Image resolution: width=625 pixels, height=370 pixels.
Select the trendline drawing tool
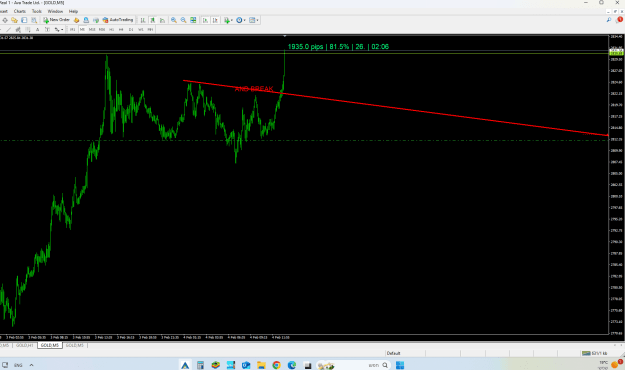point(8,30)
